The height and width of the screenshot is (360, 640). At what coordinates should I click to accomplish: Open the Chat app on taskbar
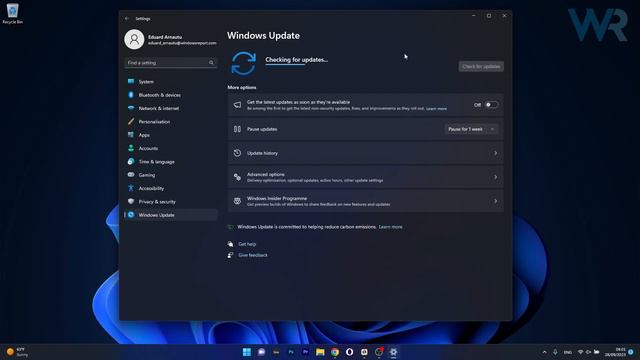(x=262, y=352)
